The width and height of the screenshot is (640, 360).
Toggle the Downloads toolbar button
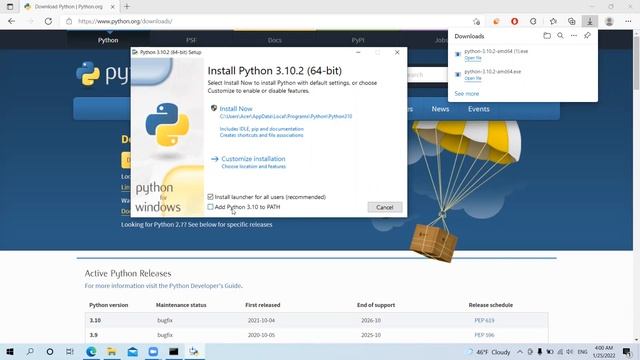(590, 21)
